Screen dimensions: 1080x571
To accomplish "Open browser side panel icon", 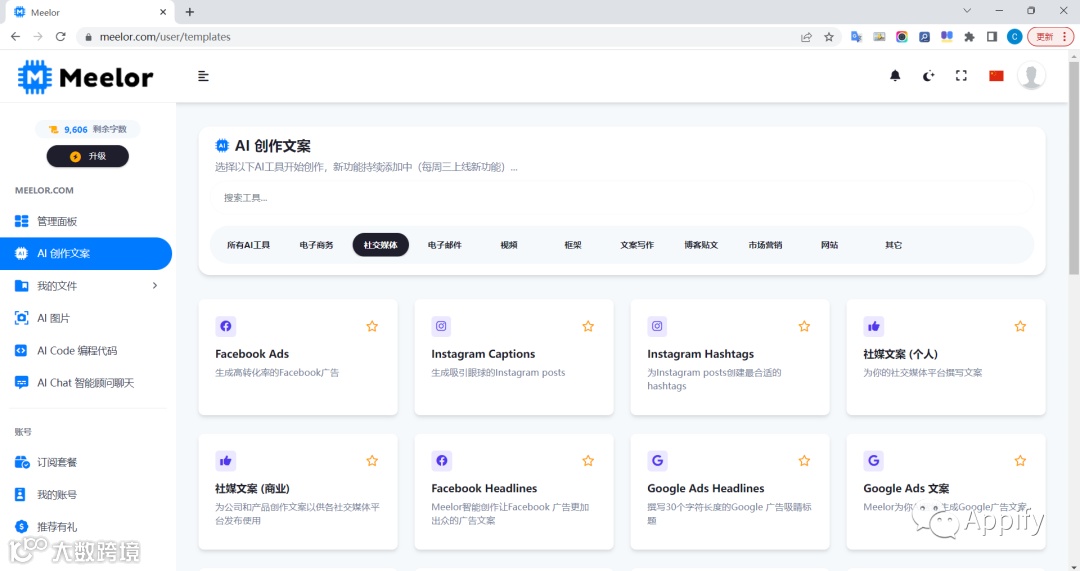I will pyautogui.click(x=992, y=37).
